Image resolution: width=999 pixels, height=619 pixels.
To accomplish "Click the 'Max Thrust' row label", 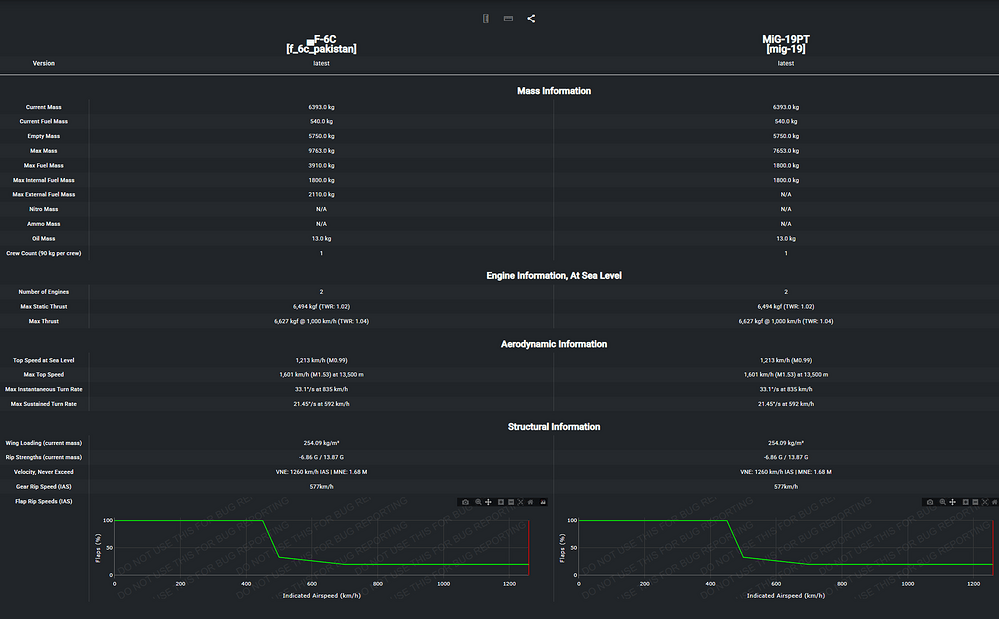I will click(43, 321).
